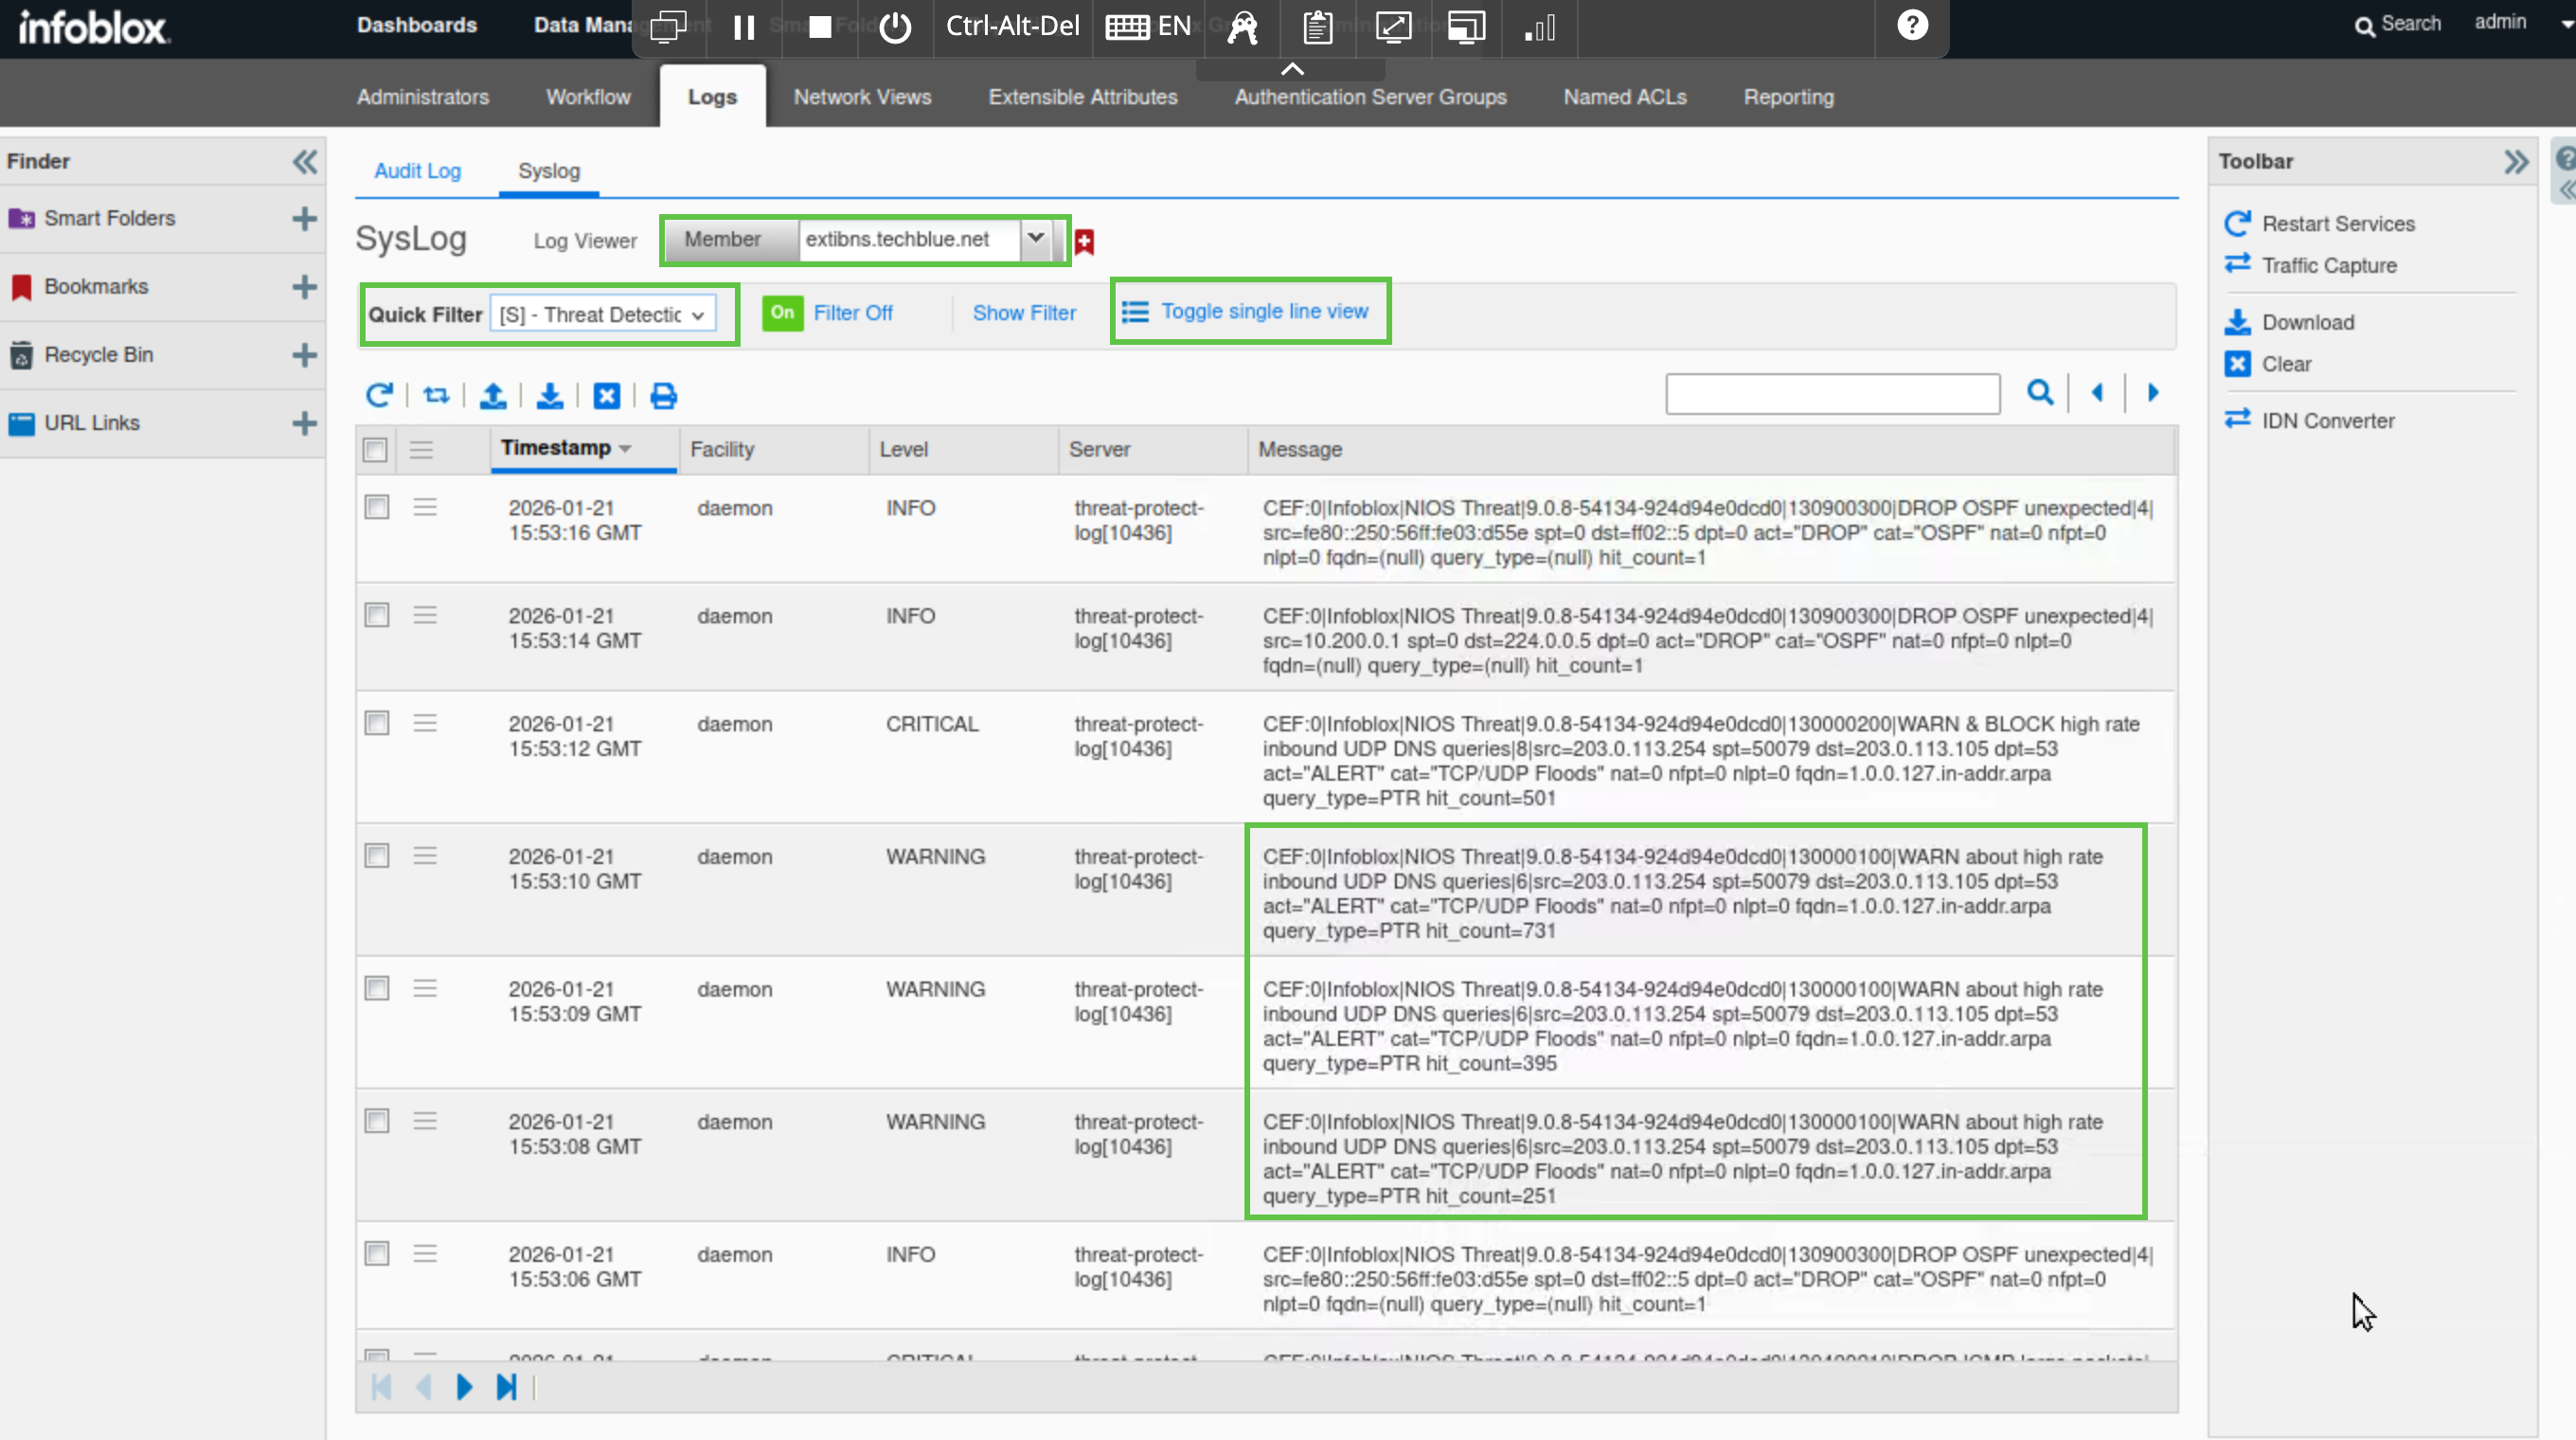This screenshot has width=2576, height=1440.
Task: Click the clear log icon in the log toolbar
Action: (606, 396)
